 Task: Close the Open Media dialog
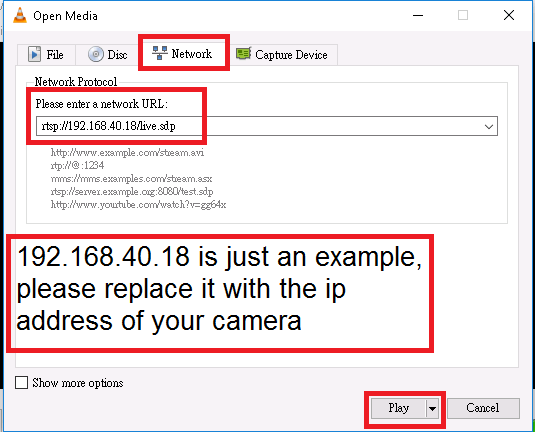pyautogui.click(x=508, y=15)
